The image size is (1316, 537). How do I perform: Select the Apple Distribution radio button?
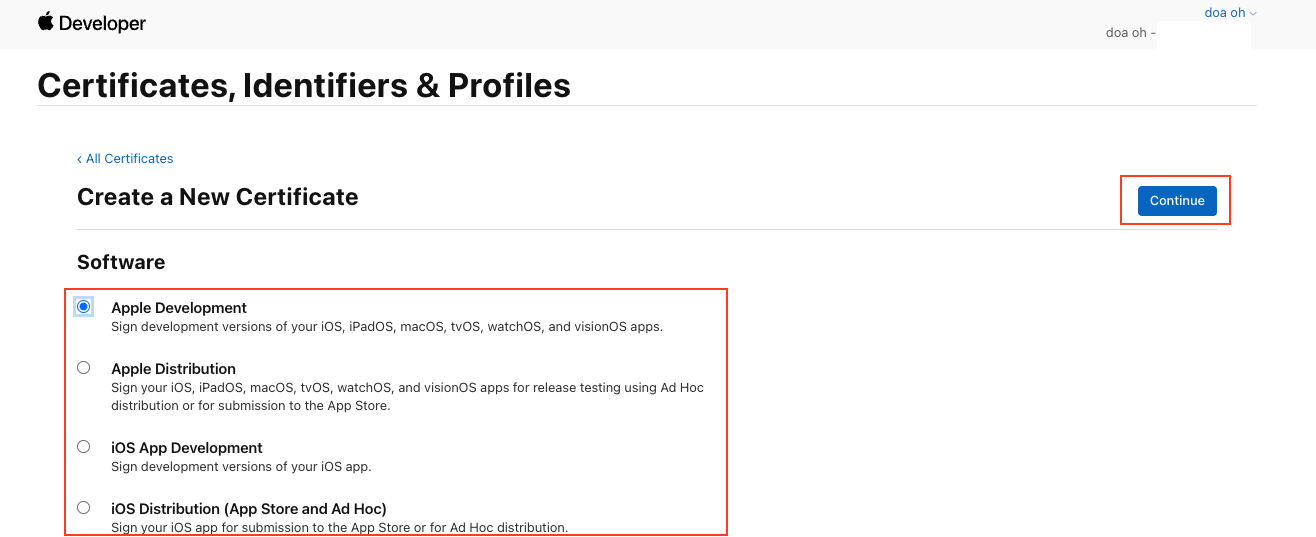tap(84, 368)
